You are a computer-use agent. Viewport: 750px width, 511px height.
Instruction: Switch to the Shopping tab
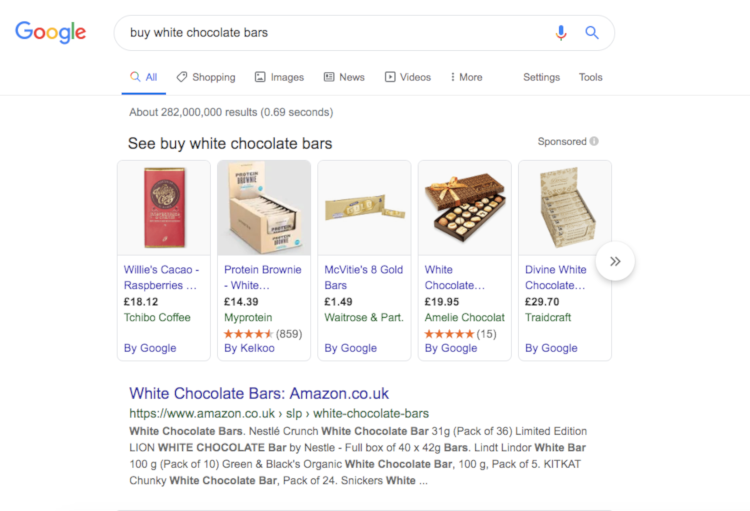[x=206, y=77]
